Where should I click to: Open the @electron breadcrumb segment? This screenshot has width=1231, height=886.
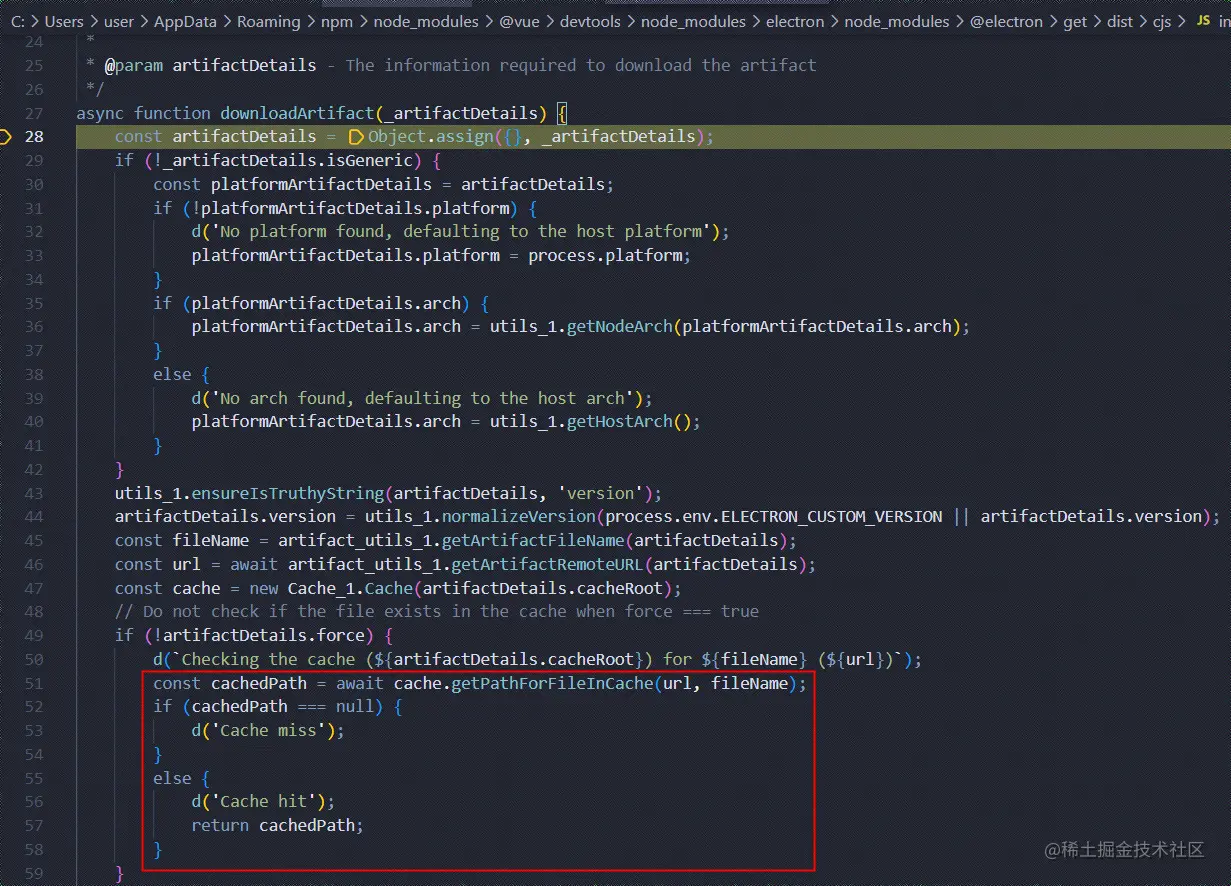tap(1007, 21)
